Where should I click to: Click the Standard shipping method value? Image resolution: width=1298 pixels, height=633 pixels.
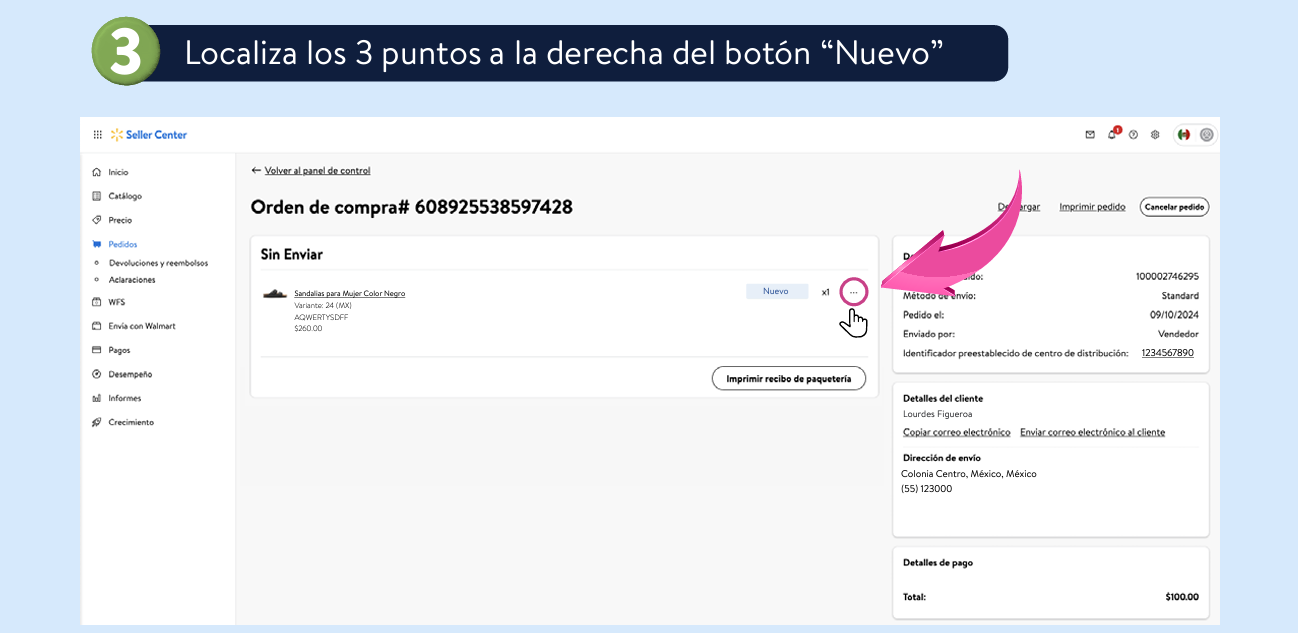click(x=1180, y=296)
